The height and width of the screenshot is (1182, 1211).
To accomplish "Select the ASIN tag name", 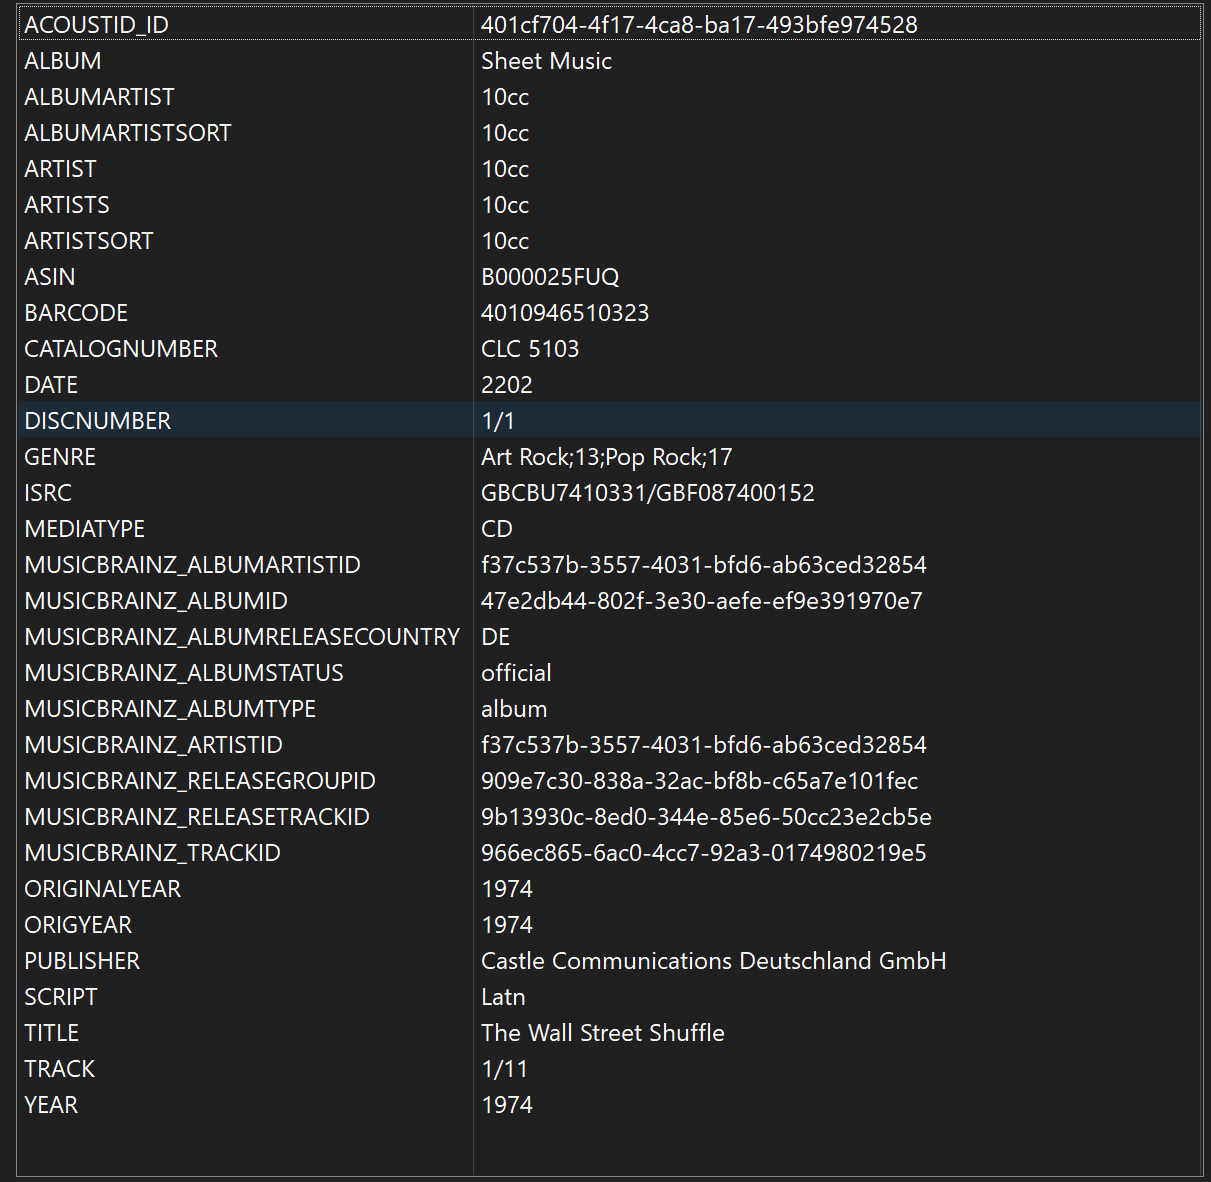I will (50, 277).
